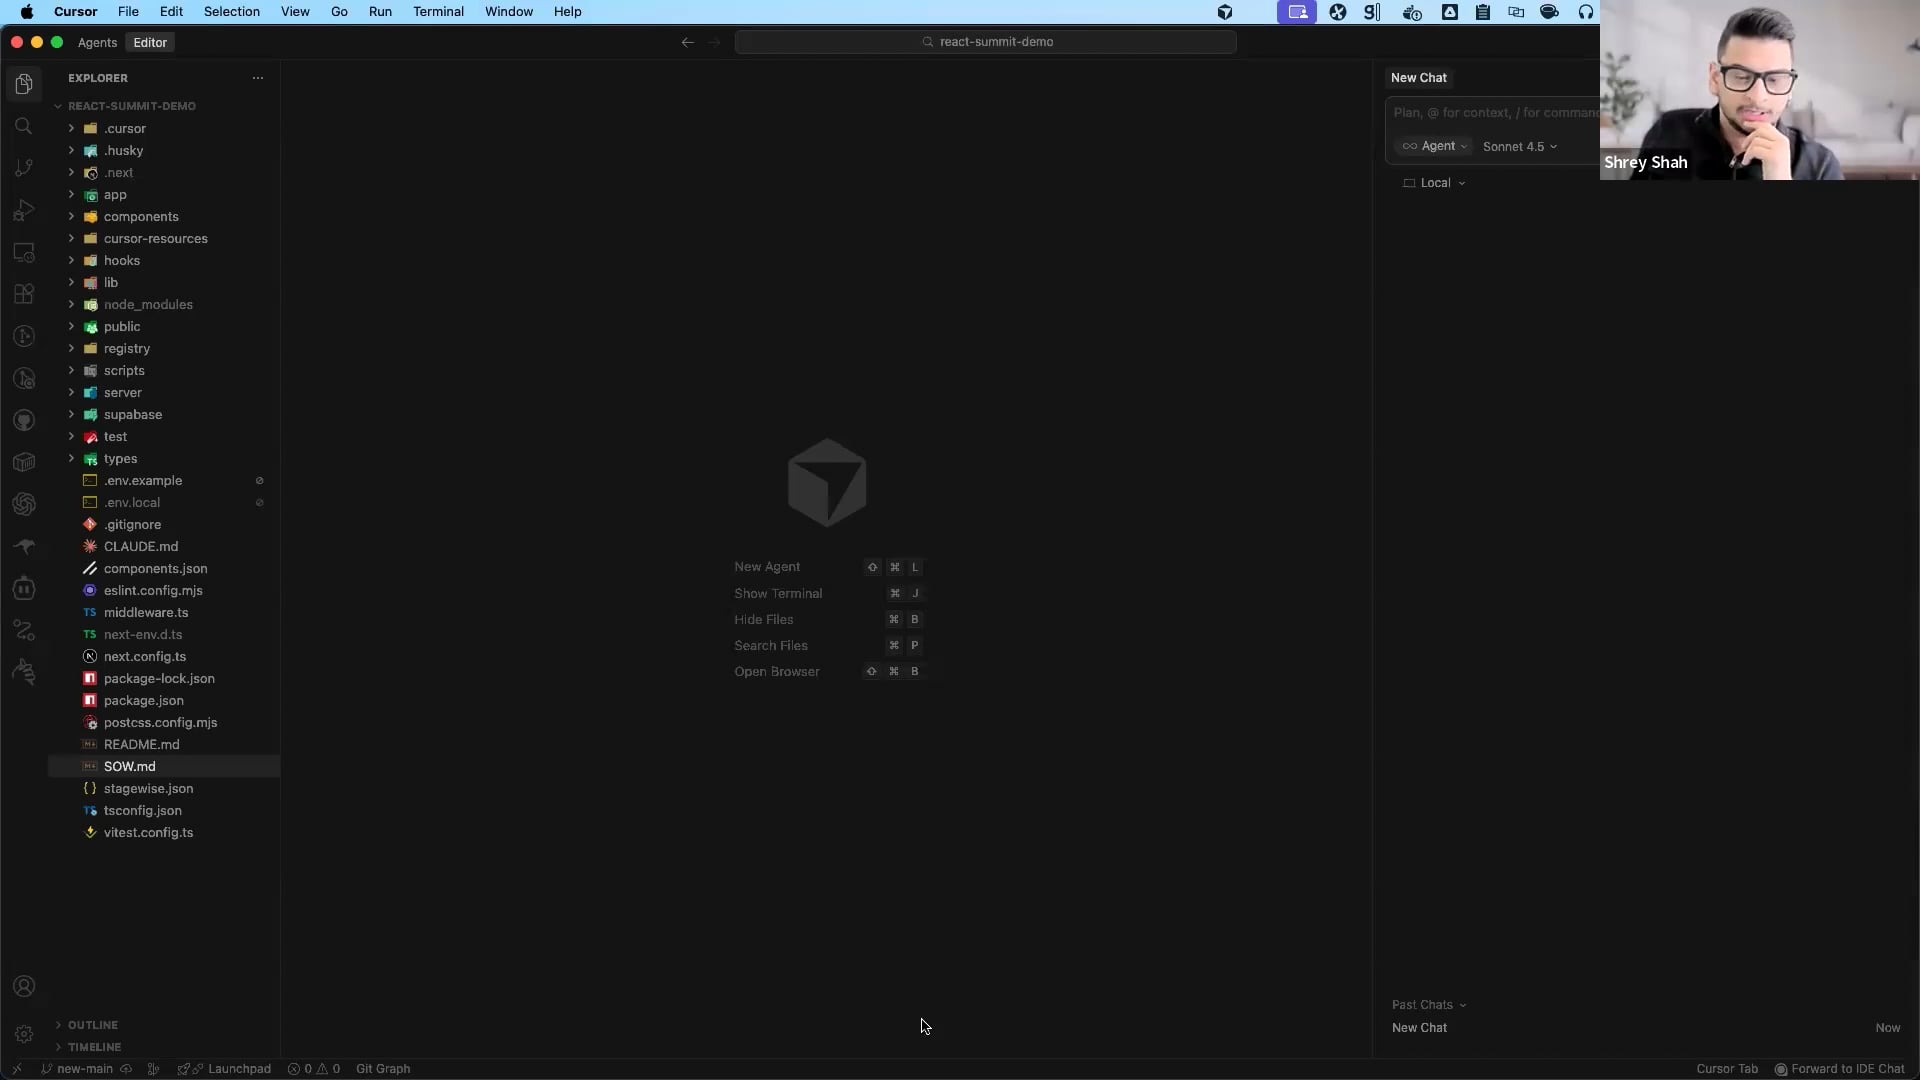Open the Selection menu
1920x1080 pixels.
pos(231,12)
